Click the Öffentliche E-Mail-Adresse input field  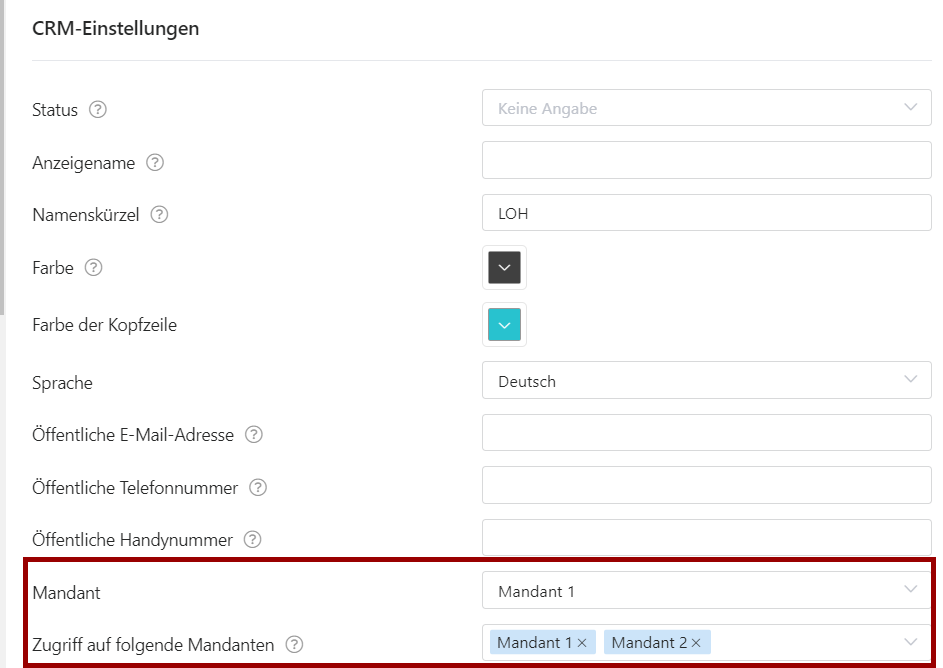(x=707, y=432)
